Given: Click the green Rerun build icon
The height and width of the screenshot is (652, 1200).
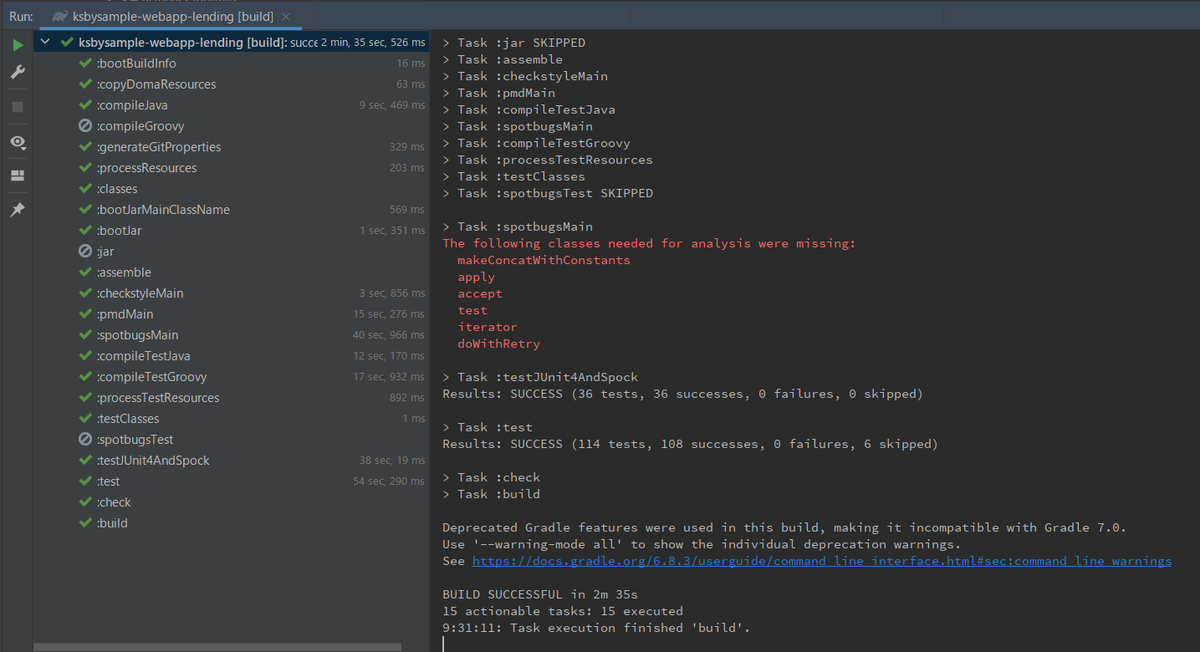Looking at the screenshot, I should pyautogui.click(x=17, y=45).
